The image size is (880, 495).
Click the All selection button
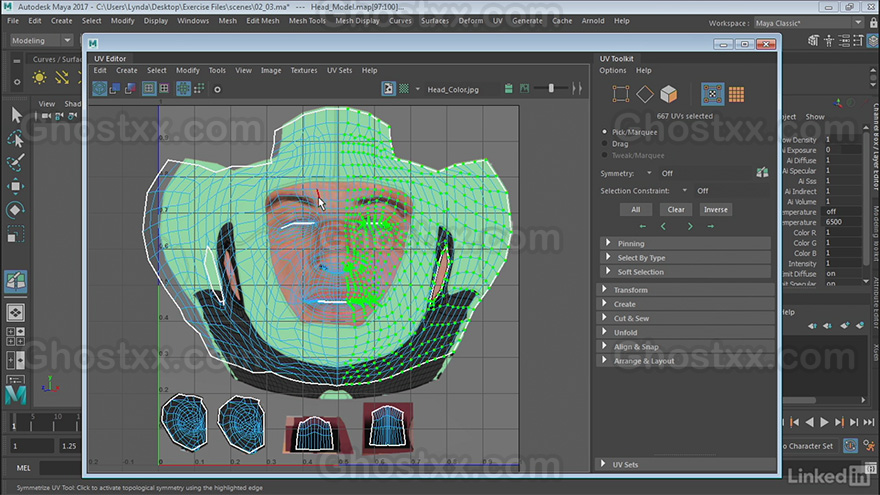pyautogui.click(x=635, y=209)
